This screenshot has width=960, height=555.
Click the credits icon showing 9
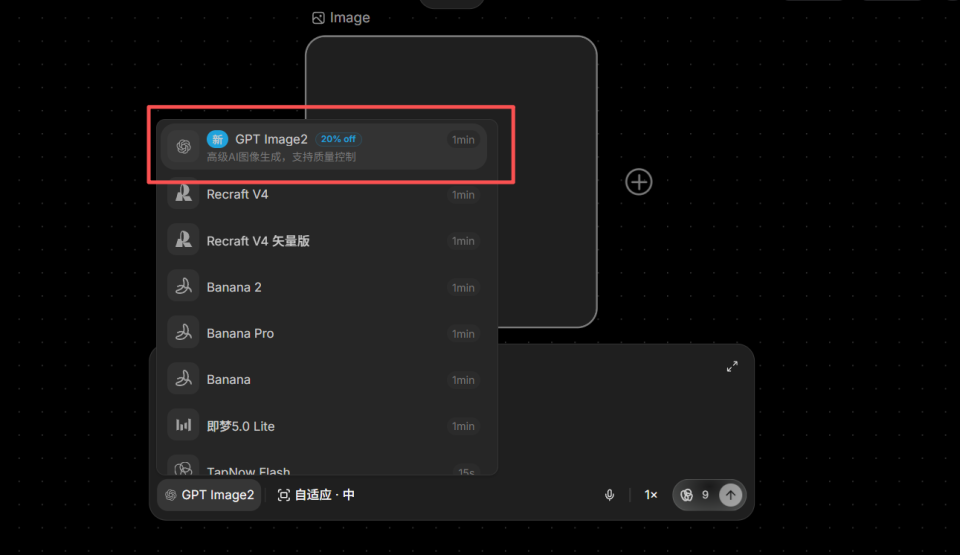tap(686, 495)
